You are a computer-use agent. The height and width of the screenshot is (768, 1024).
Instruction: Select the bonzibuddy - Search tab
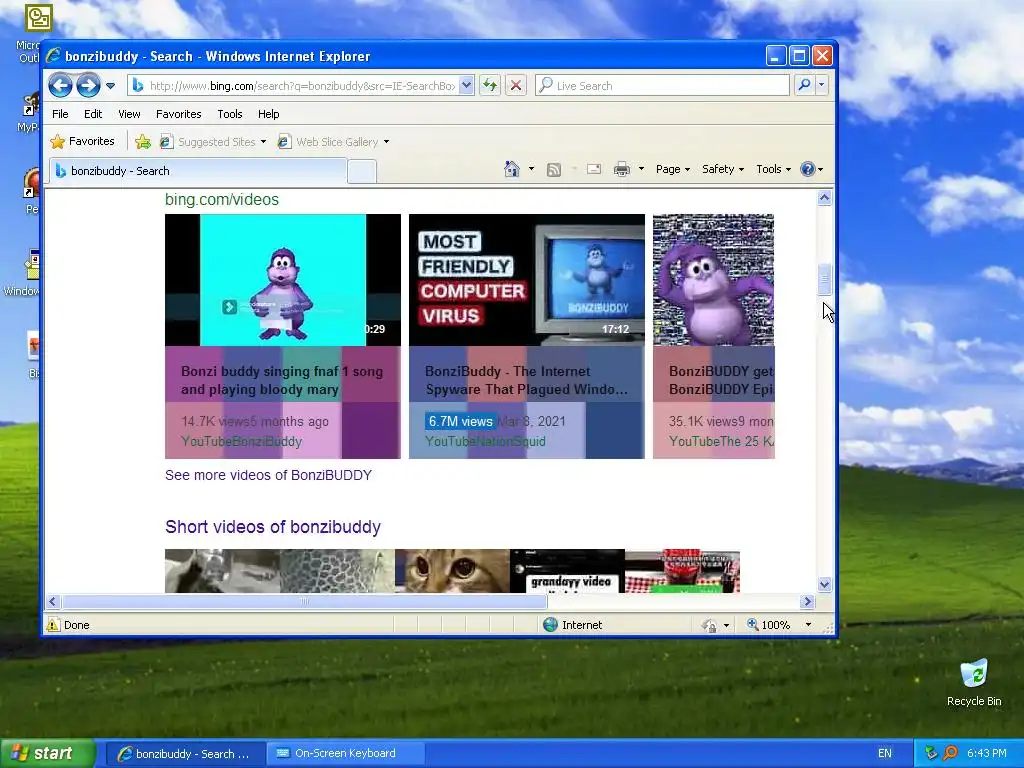pos(198,171)
